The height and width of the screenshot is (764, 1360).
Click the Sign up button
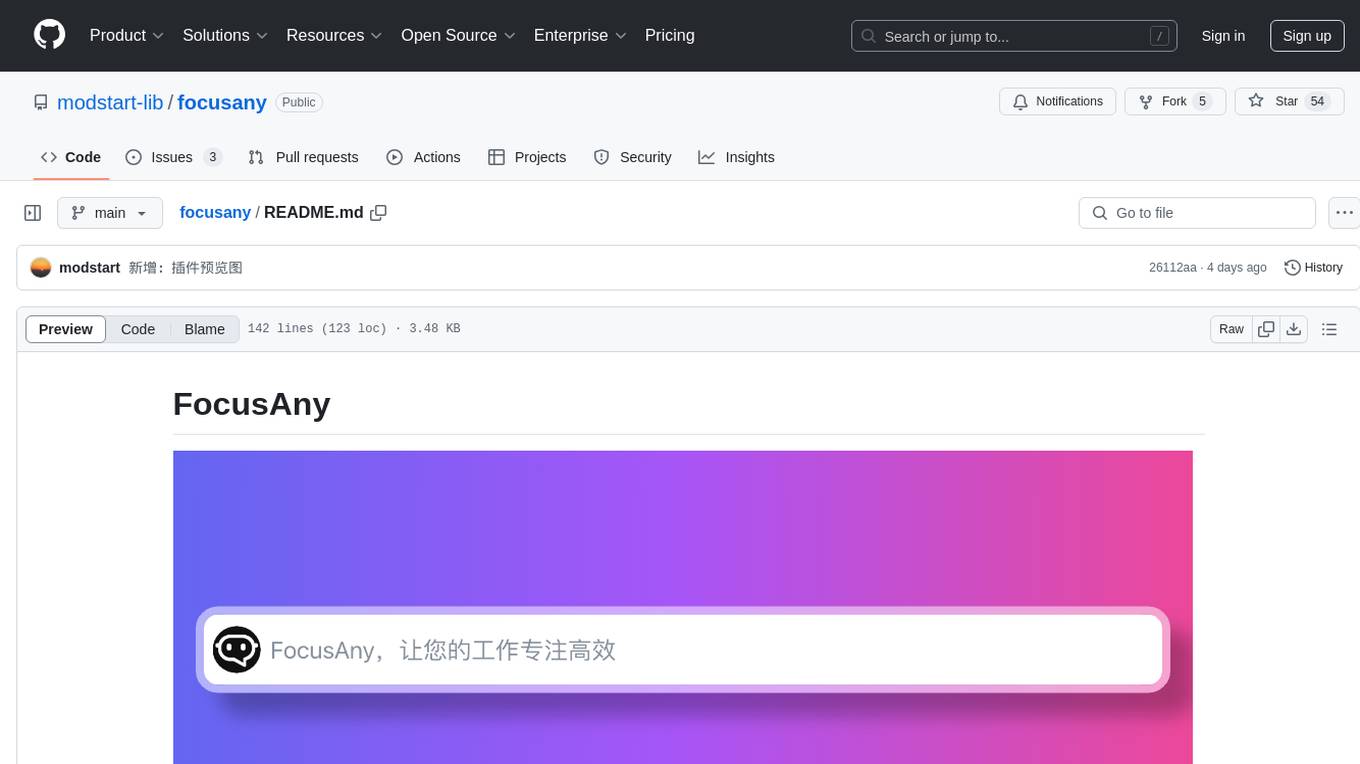tap(1307, 36)
